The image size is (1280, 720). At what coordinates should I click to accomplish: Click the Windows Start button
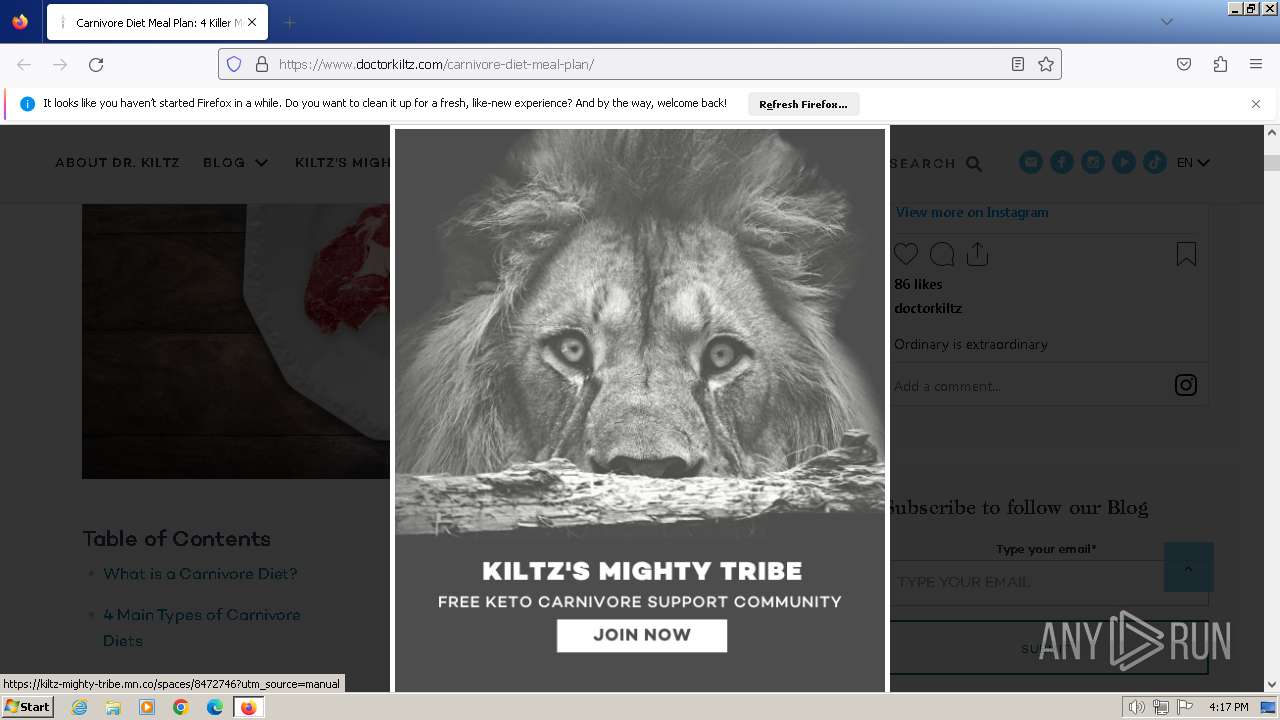pyautogui.click(x=27, y=707)
